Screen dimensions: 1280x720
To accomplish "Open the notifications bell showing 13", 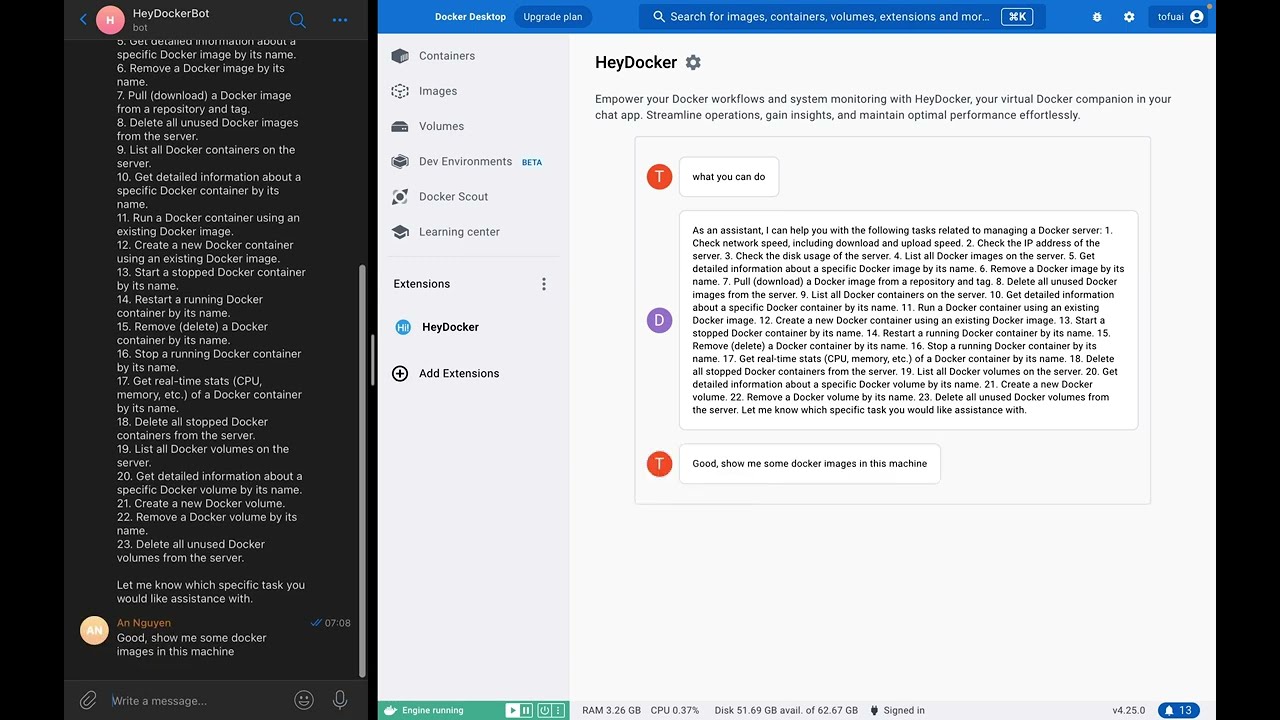I will coord(1178,710).
